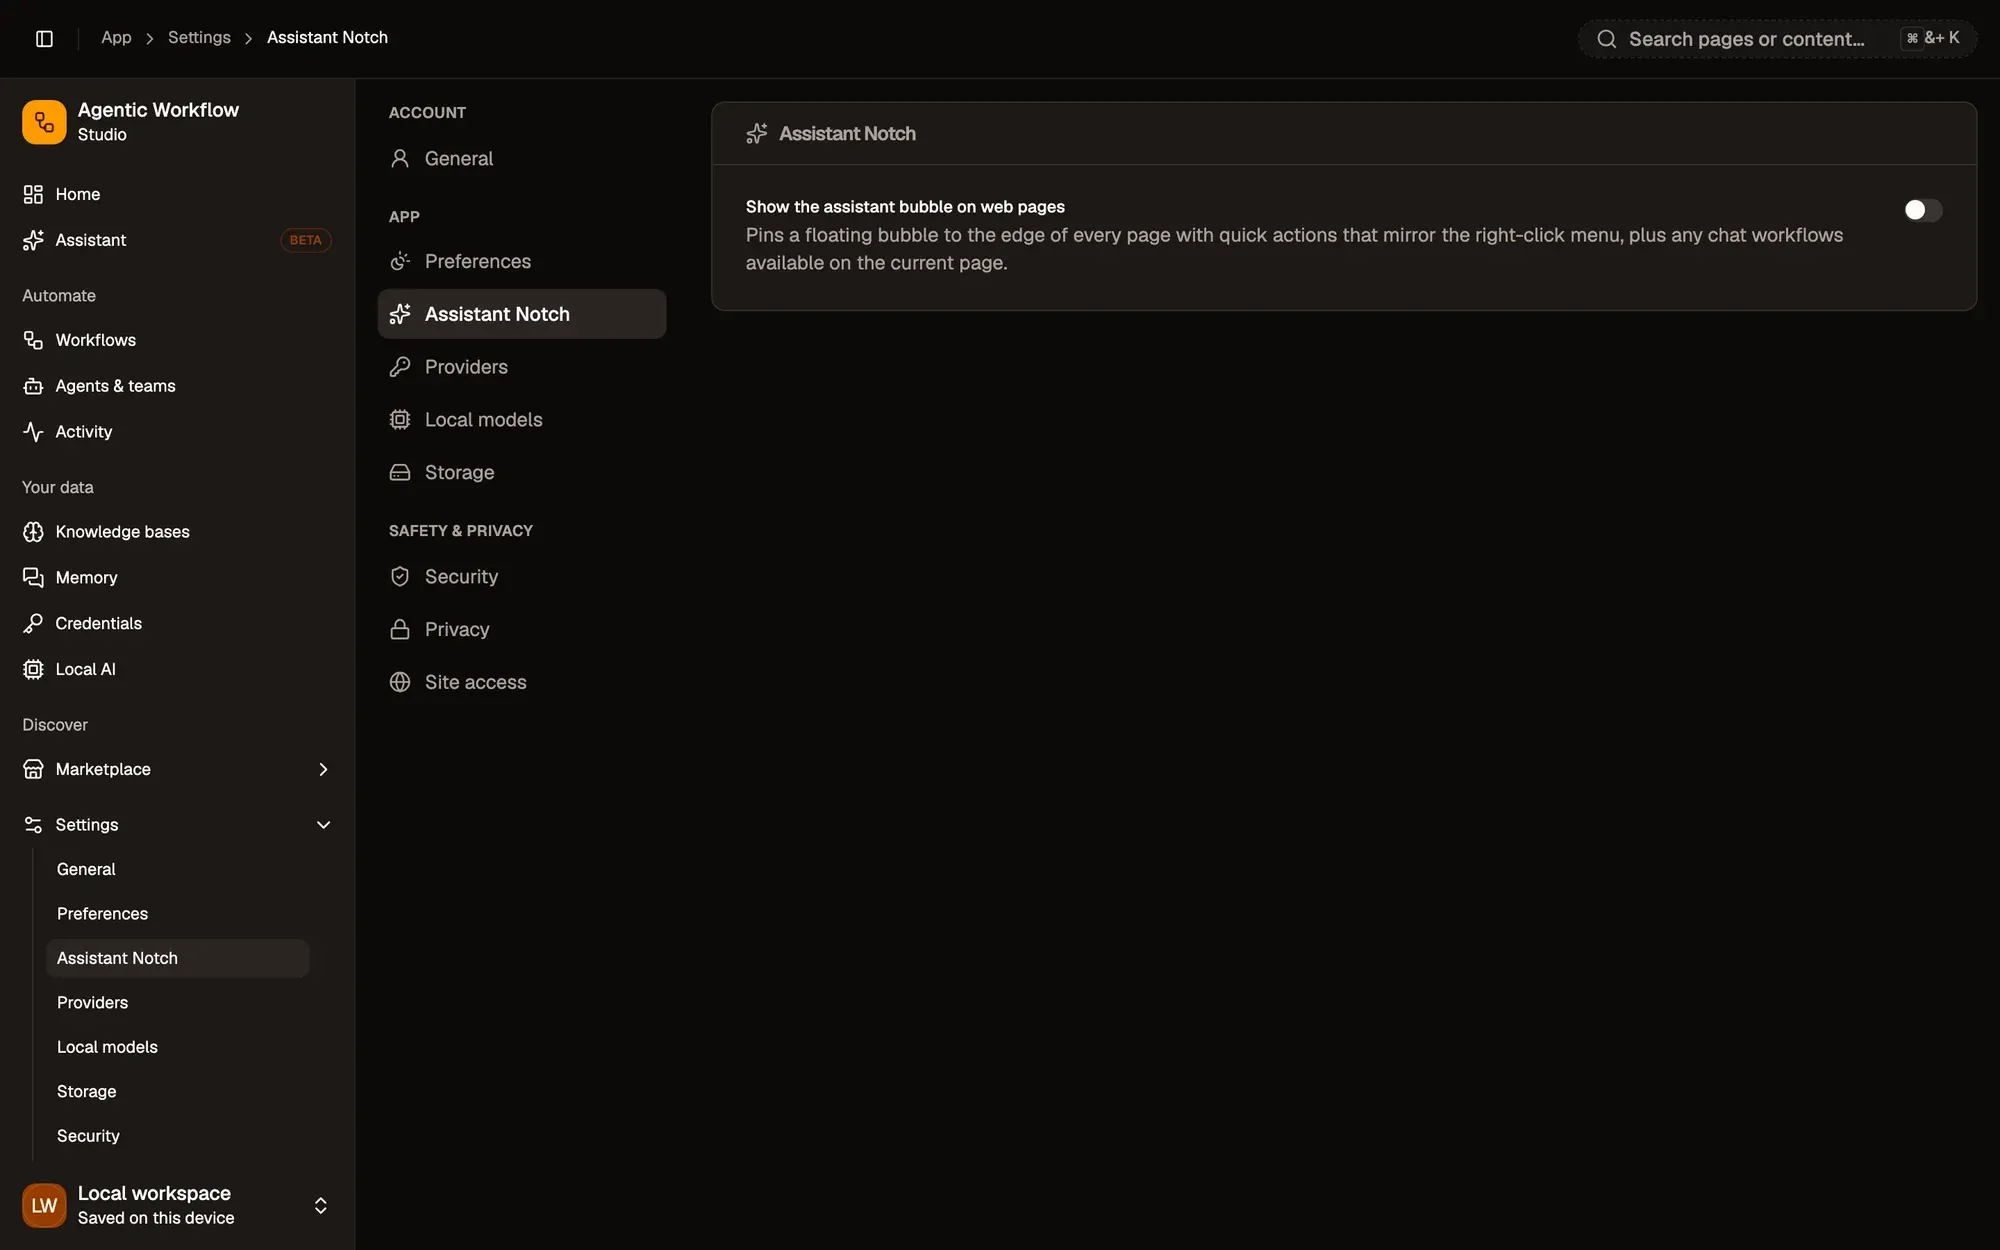Open Local models in the sidebar Settings submenu
The width and height of the screenshot is (2000, 1250).
(178, 1047)
